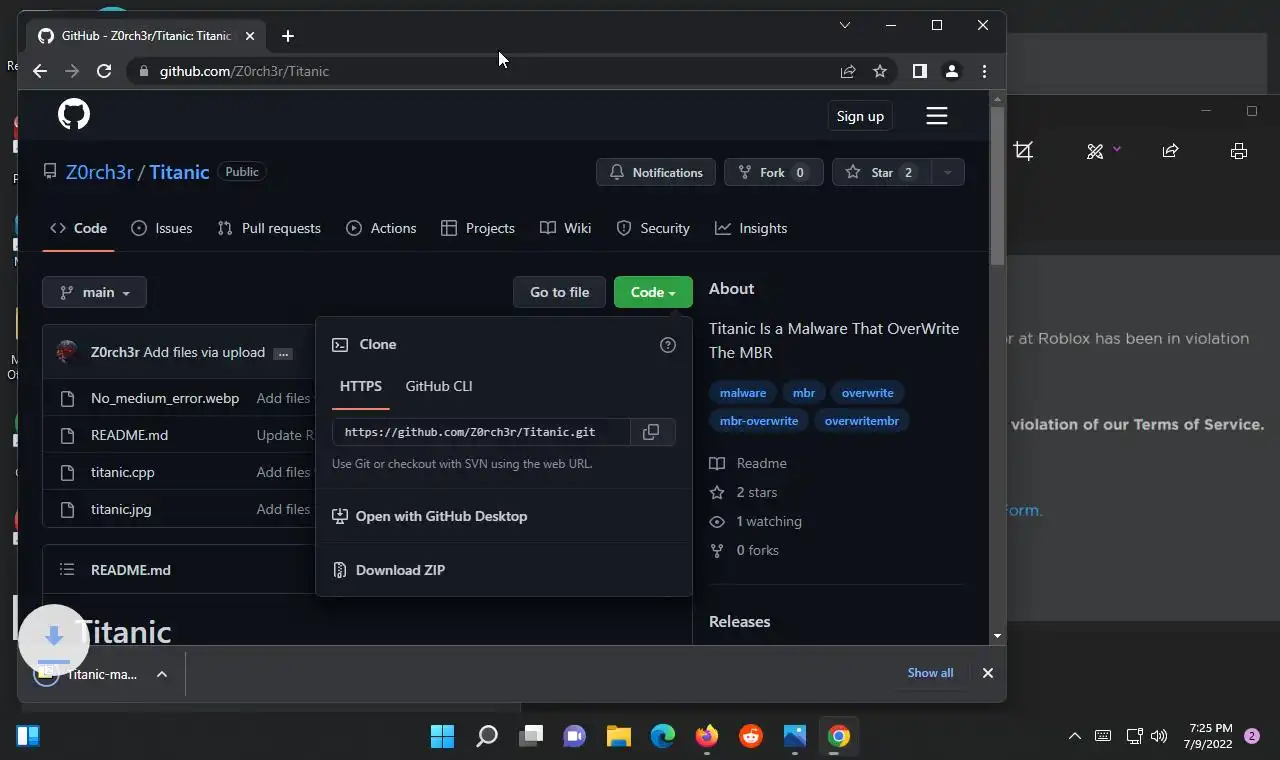Image resolution: width=1280 pixels, height=760 pixels.
Task: Fork the repository
Action: coord(773,172)
